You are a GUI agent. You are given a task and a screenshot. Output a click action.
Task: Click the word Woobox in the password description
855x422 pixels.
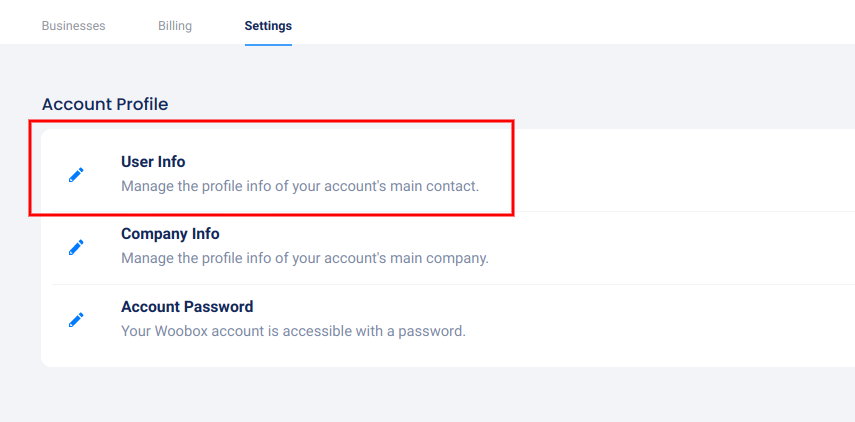(181, 331)
